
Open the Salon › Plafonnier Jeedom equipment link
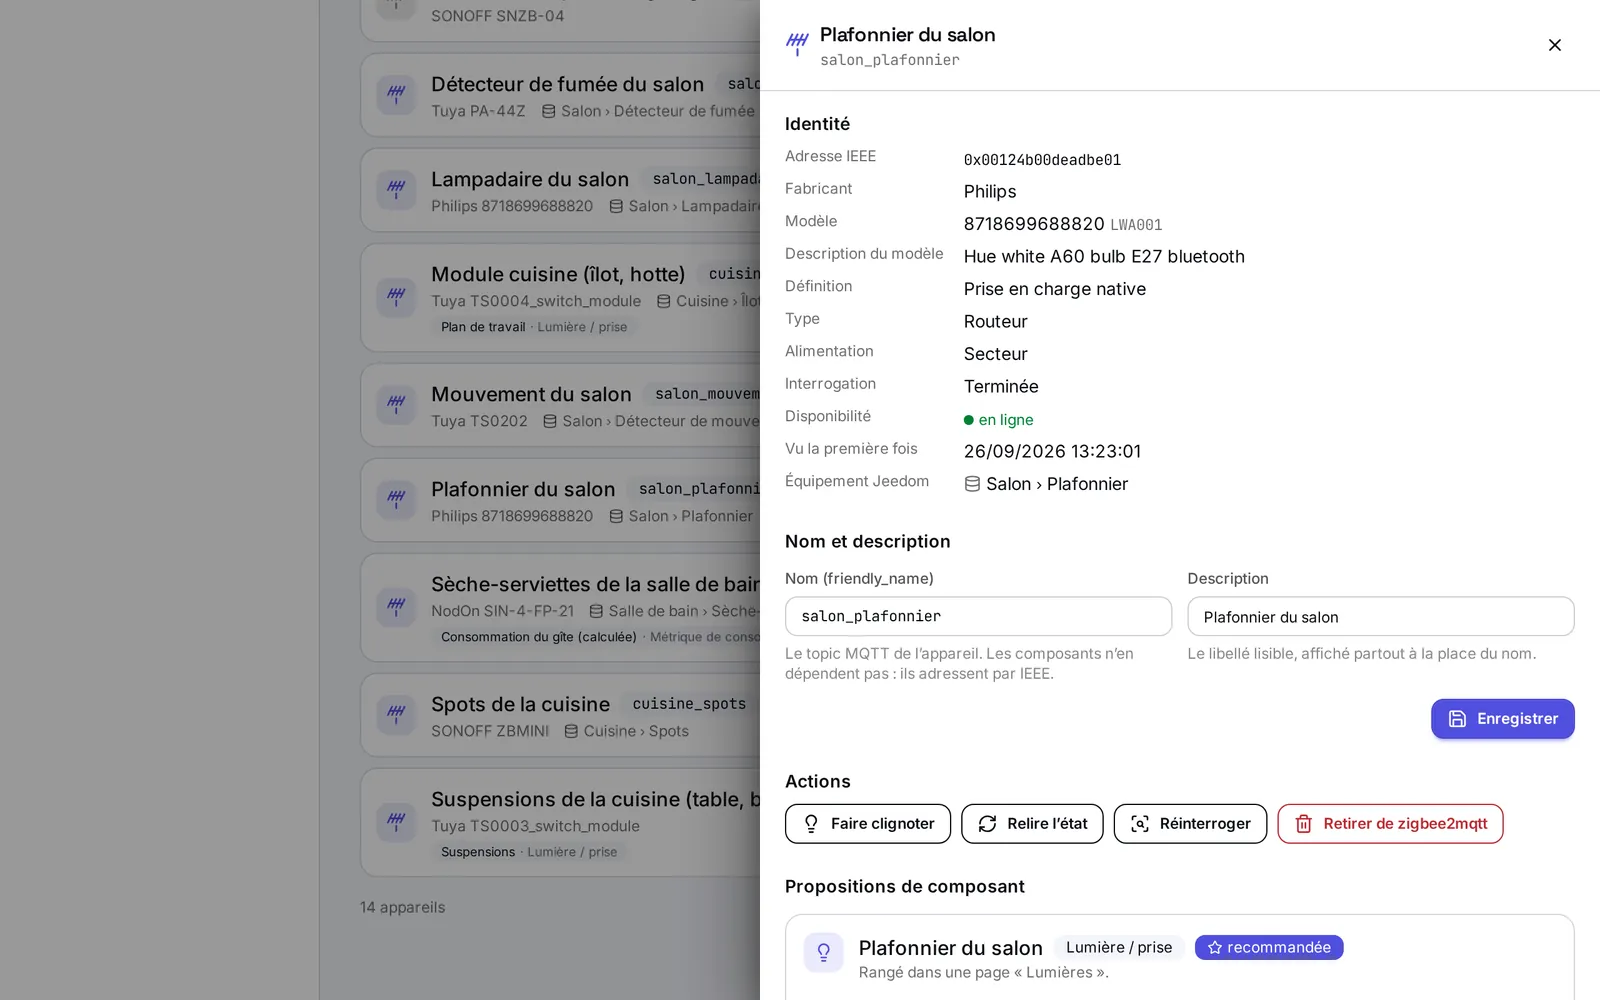(x=1046, y=484)
